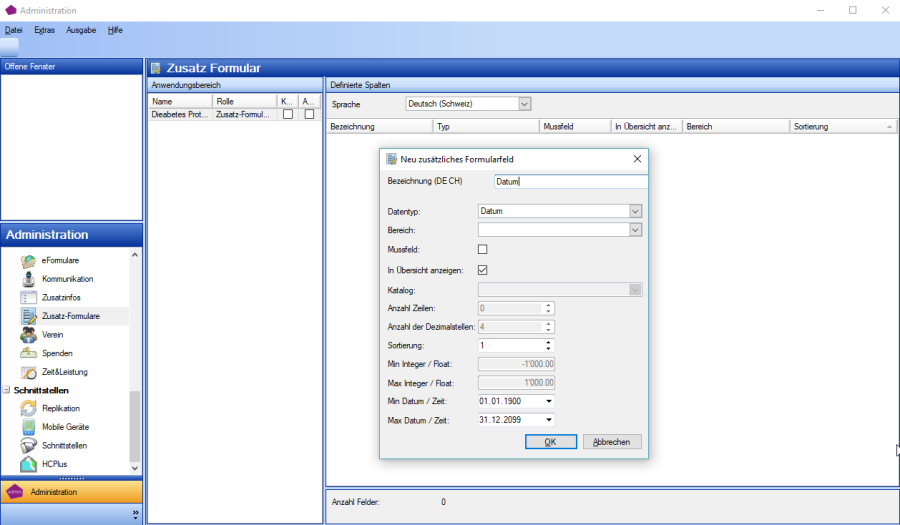
Task: Open the Spenden sidebar icon
Action: point(29,354)
